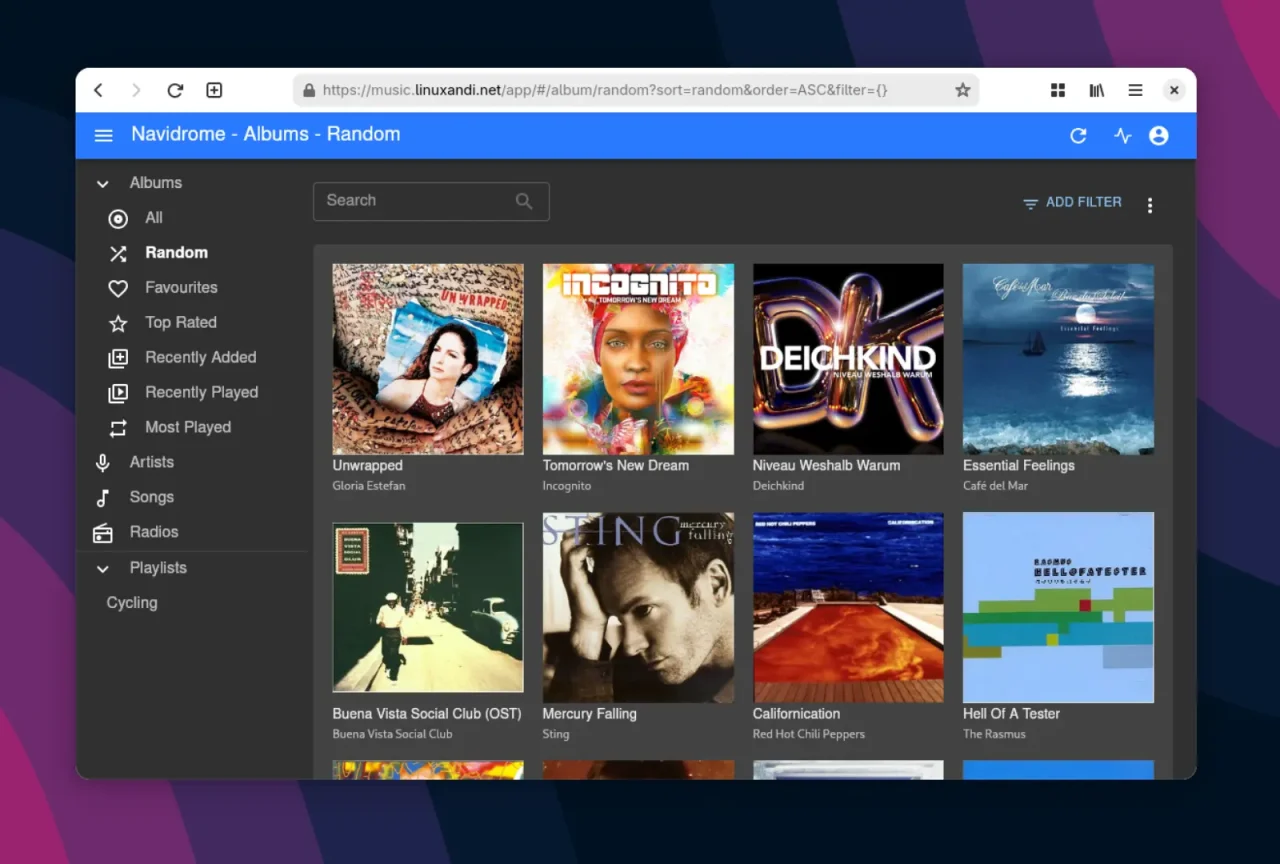Open the user account profile icon
The width and height of the screenshot is (1280, 864).
point(1159,136)
